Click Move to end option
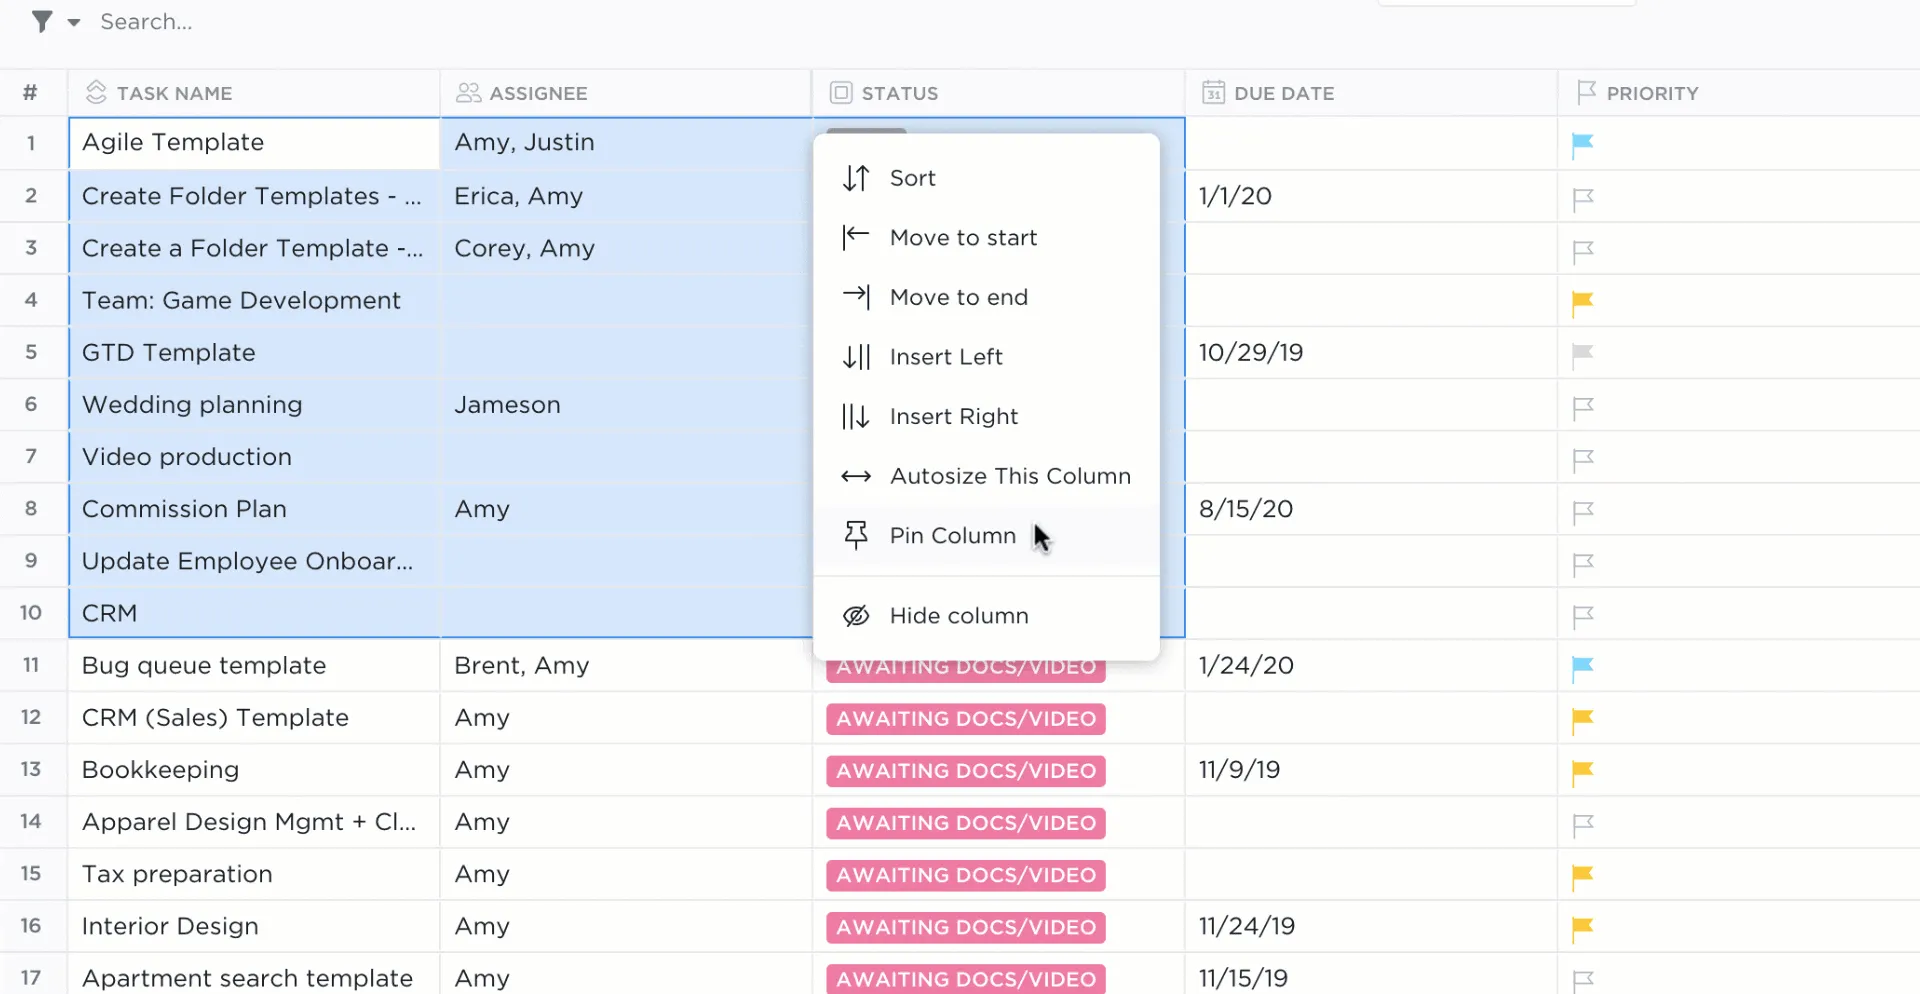1920x994 pixels. [x=959, y=296]
